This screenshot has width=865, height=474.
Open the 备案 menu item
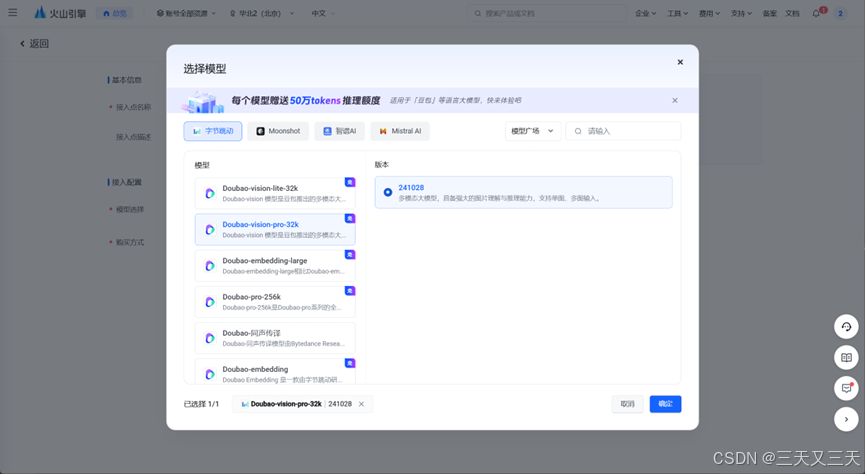point(770,13)
